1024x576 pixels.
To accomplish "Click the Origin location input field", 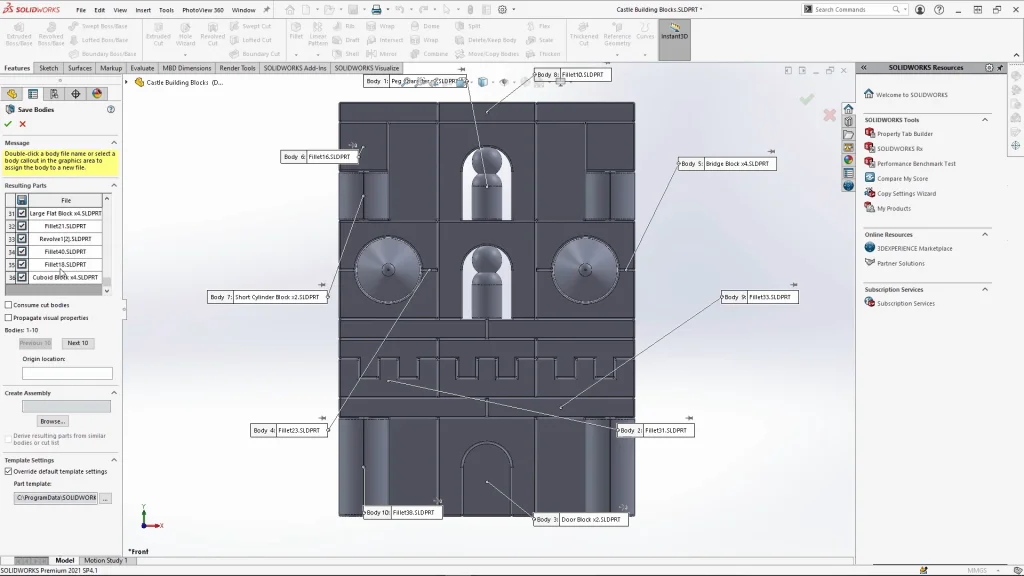I will click(x=67, y=373).
